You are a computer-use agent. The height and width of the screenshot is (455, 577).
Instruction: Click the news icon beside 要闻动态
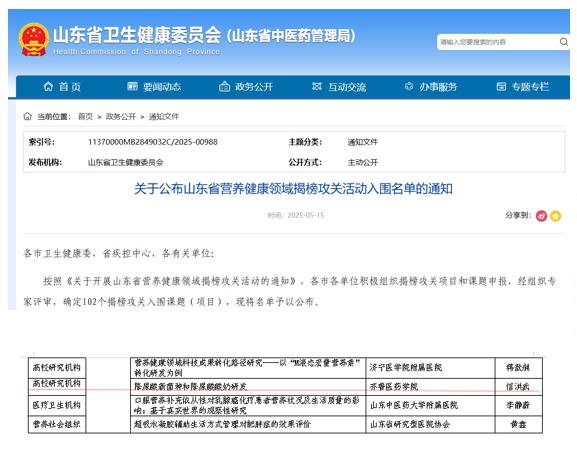(x=132, y=87)
